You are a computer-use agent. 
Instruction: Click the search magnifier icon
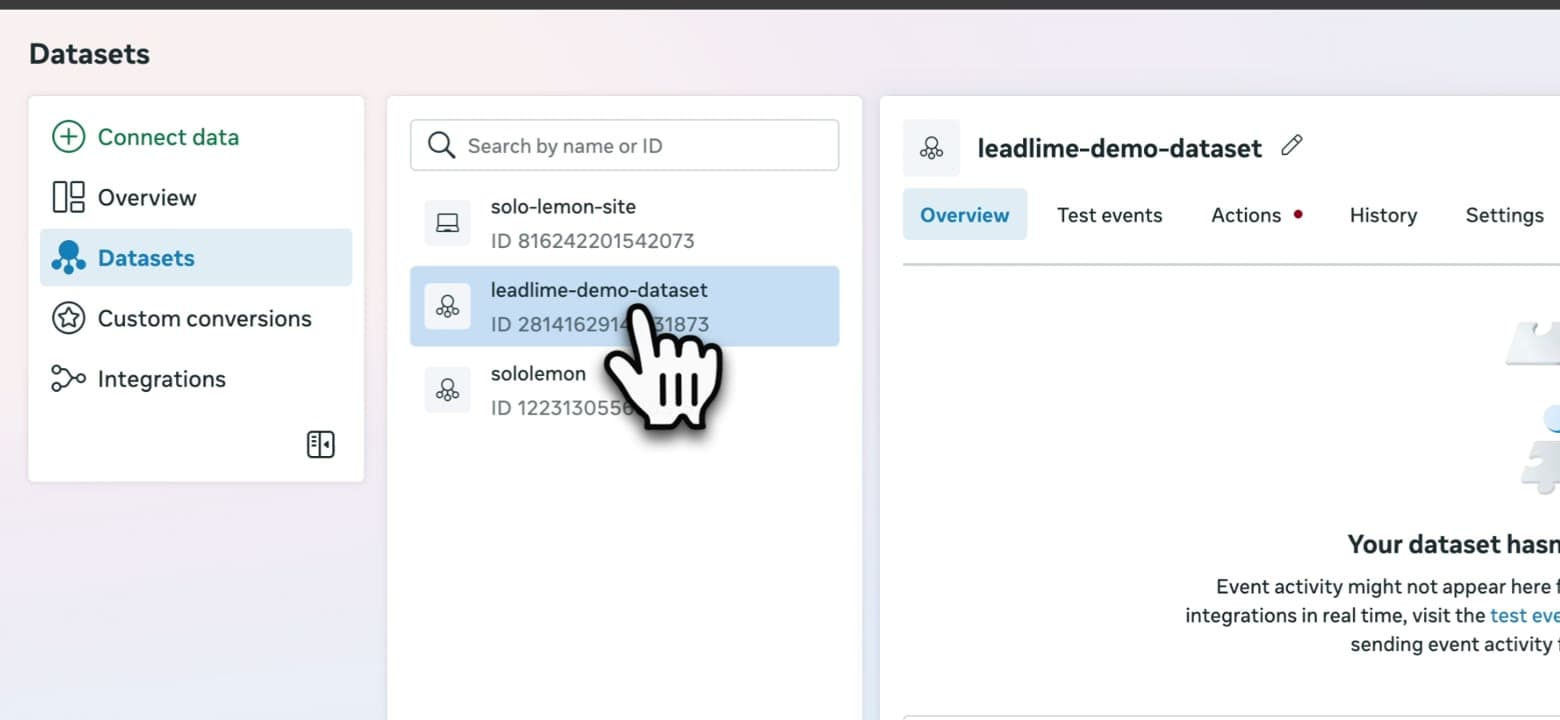(441, 146)
